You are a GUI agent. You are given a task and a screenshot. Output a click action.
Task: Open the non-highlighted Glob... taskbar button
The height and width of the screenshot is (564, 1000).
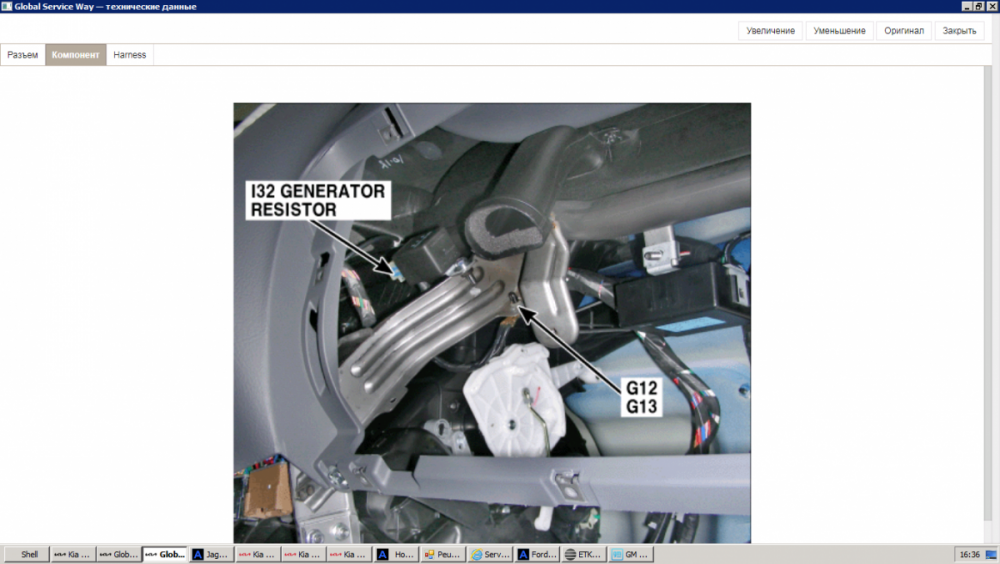point(118,554)
